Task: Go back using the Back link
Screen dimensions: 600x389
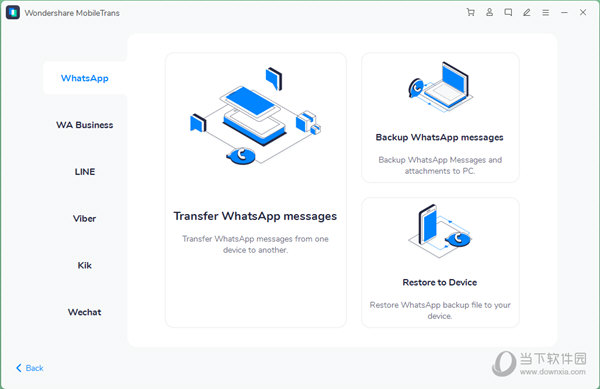Action: click(x=30, y=368)
